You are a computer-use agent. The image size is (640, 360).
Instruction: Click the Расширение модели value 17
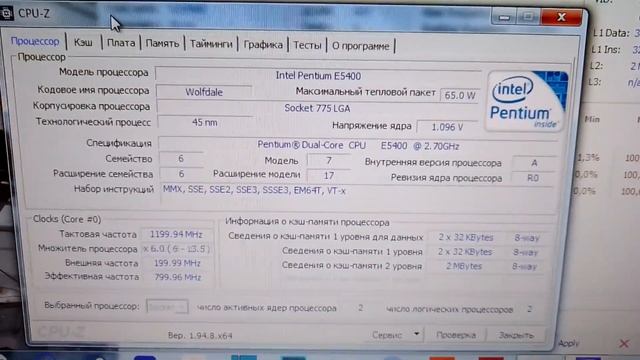[329, 176]
